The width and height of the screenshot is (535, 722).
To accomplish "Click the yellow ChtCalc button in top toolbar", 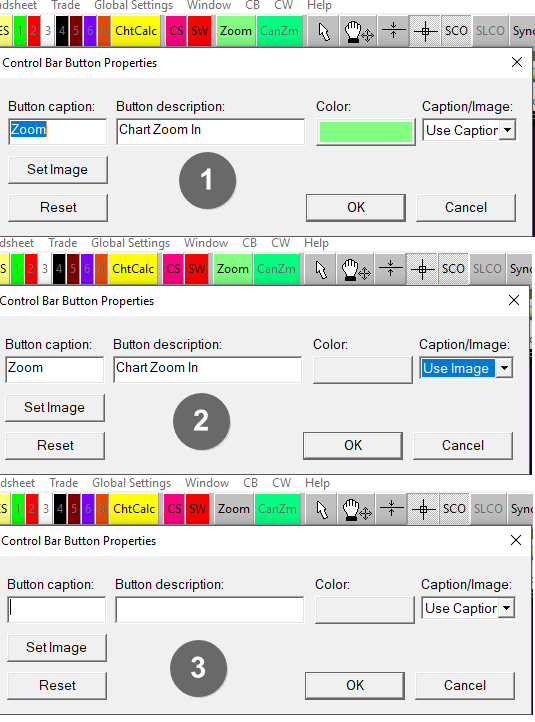I will pos(136,31).
